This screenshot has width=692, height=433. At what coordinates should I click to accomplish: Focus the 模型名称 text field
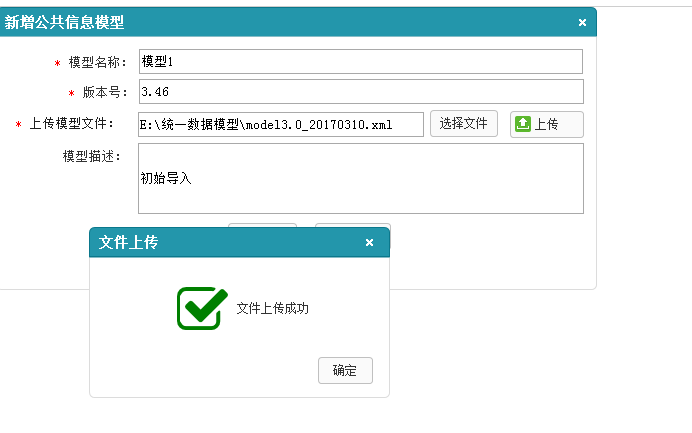(360, 62)
